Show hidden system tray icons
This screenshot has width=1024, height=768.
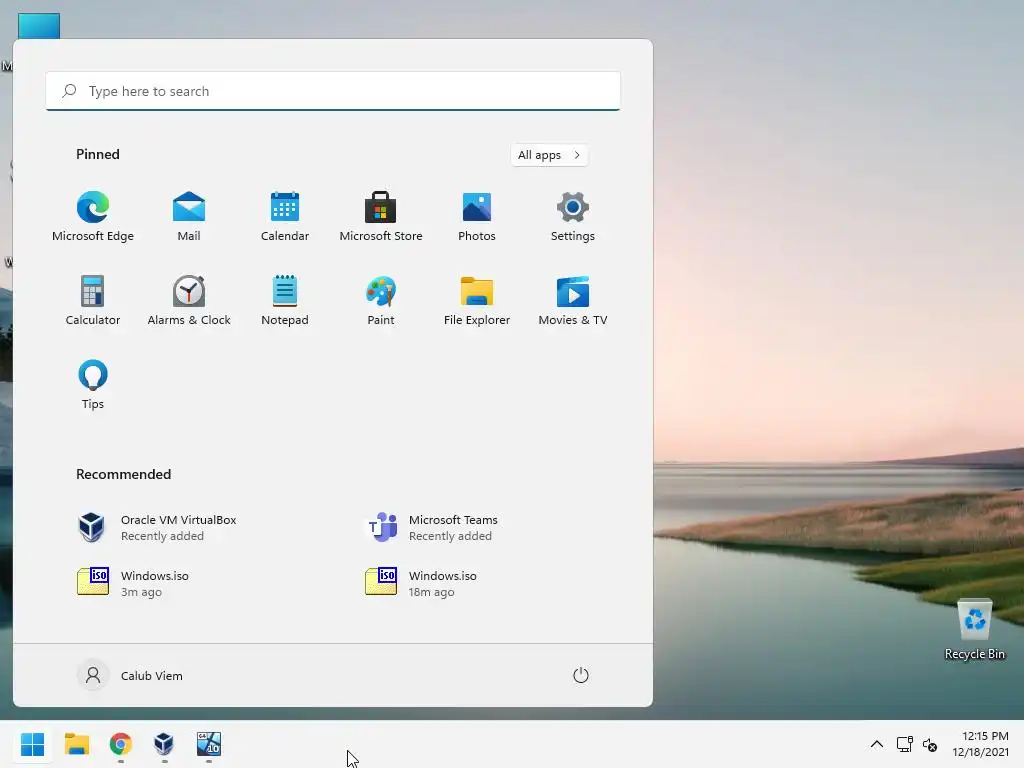876,744
